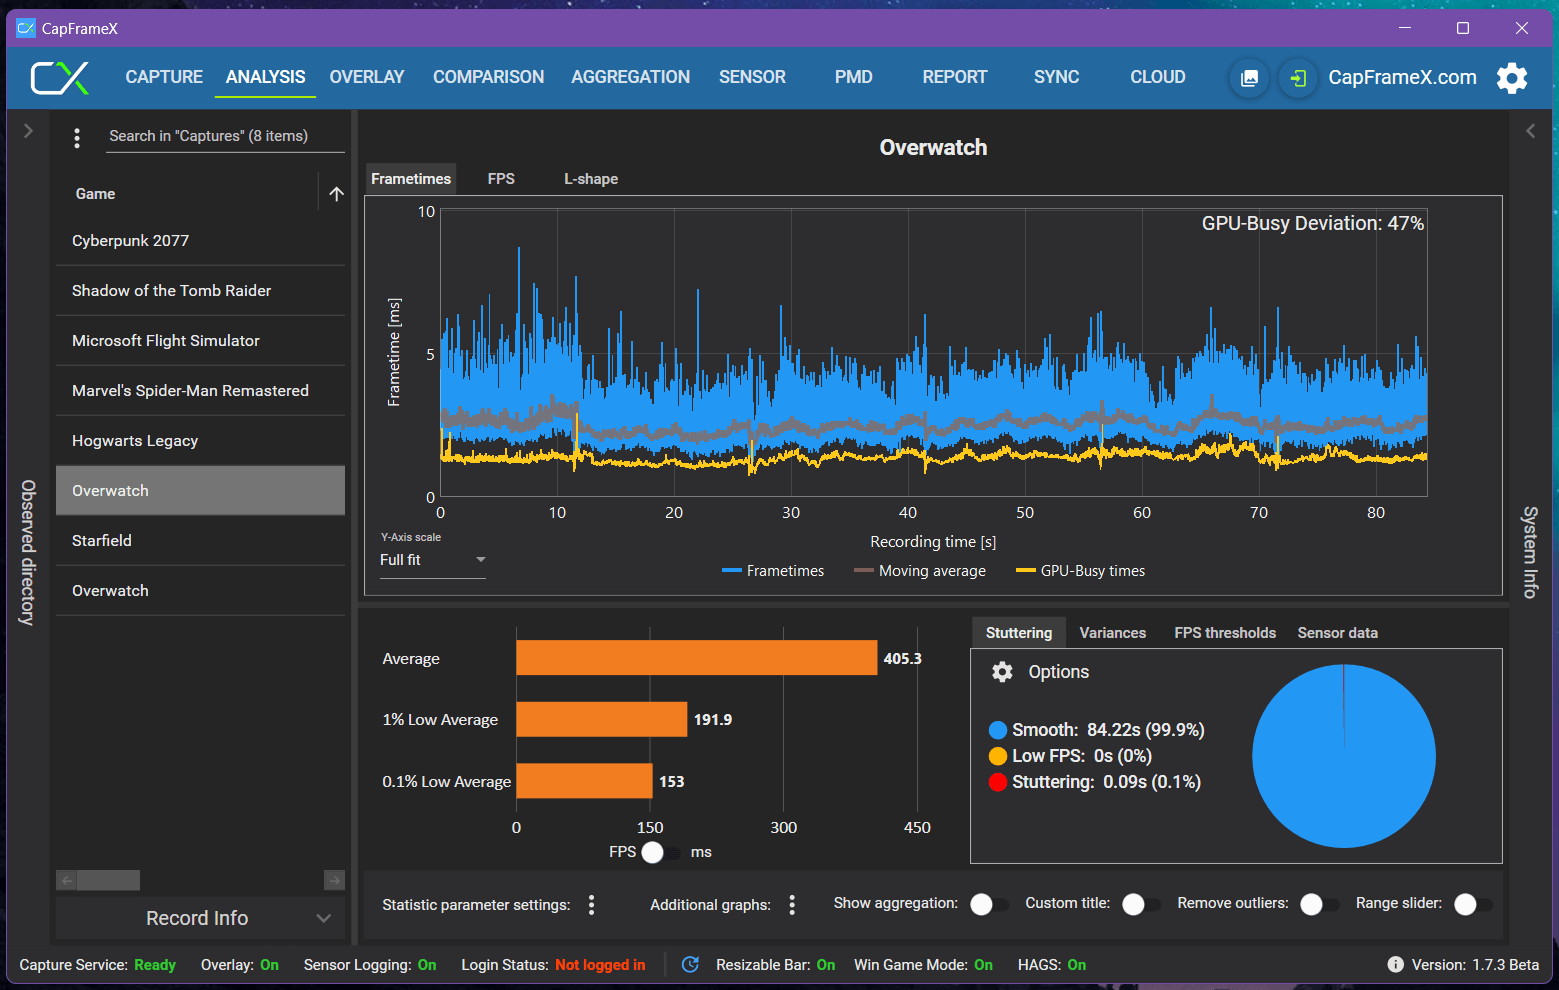
Task: Enable the Range slider option
Action: [1467, 903]
